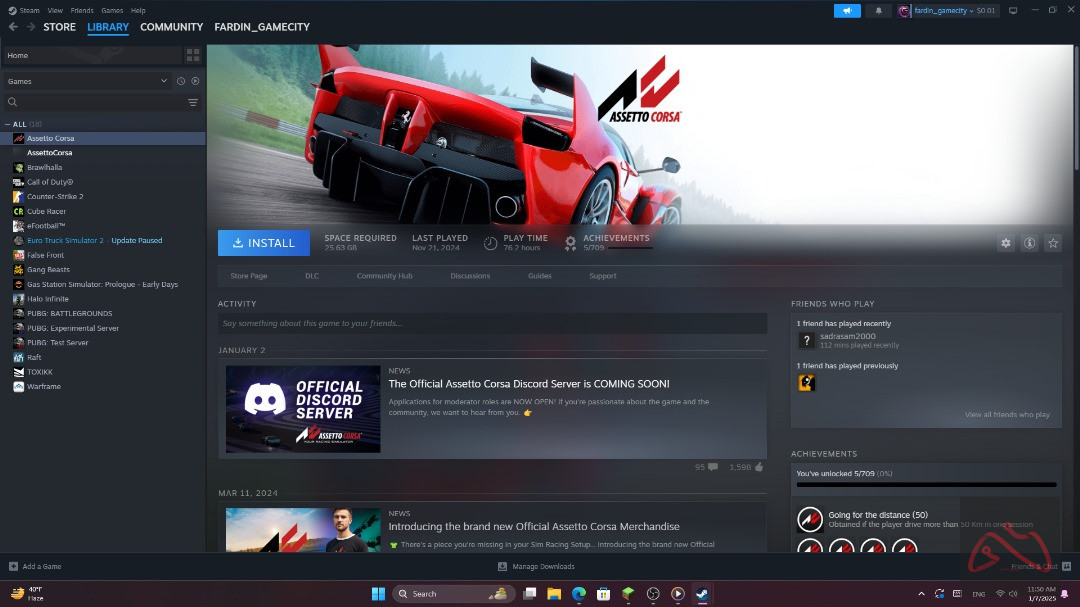Click the back navigation arrow
This screenshot has width=1080, height=607.
click(13, 27)
